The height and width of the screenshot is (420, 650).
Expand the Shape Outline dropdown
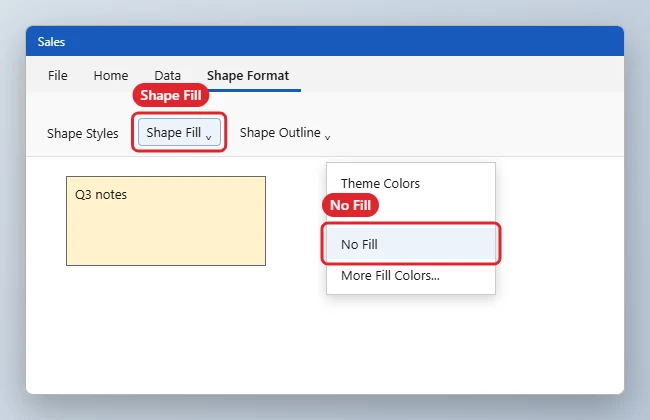pyautogui.click(x=285, y=133)
